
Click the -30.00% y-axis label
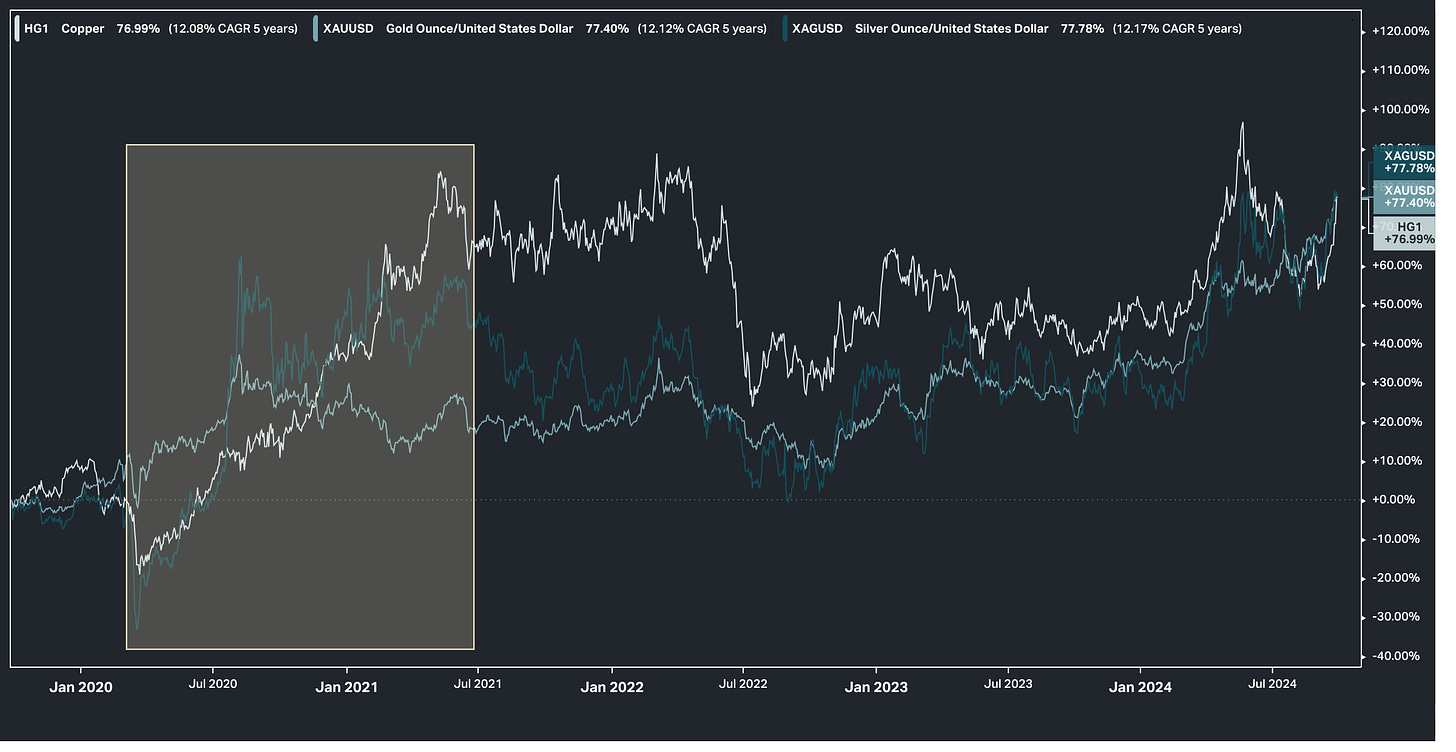pyautogui.click(x=1396, y=617)
